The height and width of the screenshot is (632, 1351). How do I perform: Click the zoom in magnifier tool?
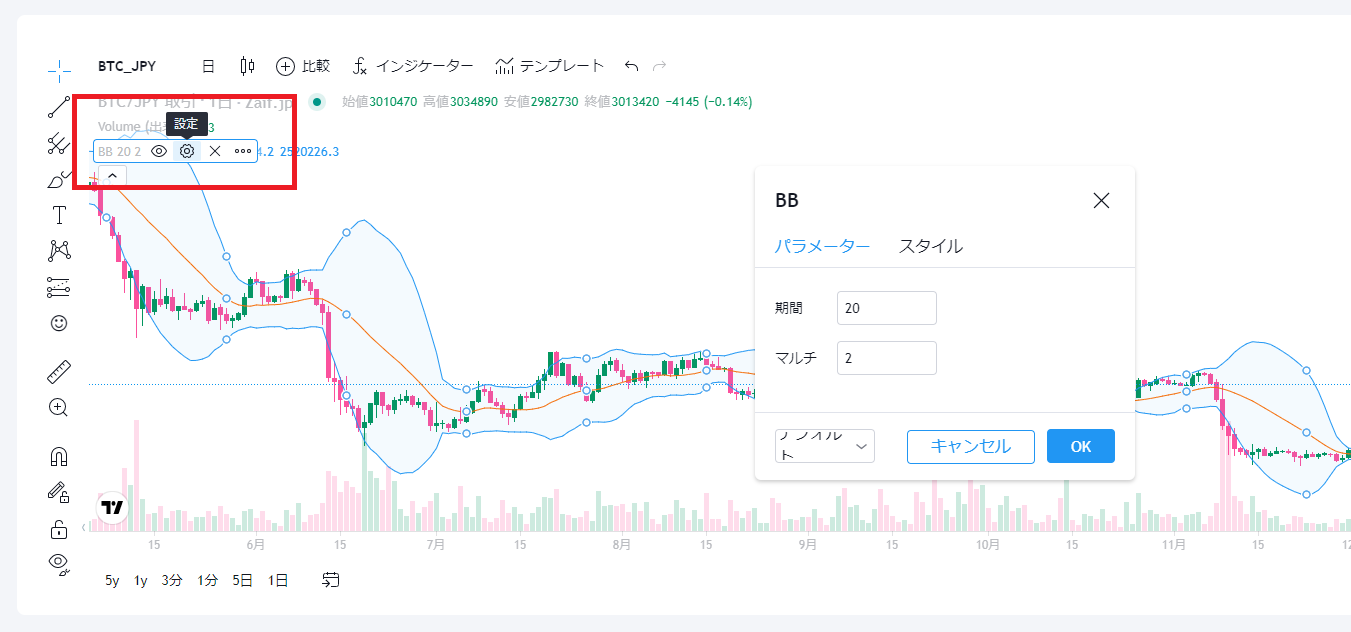point(59,408)
